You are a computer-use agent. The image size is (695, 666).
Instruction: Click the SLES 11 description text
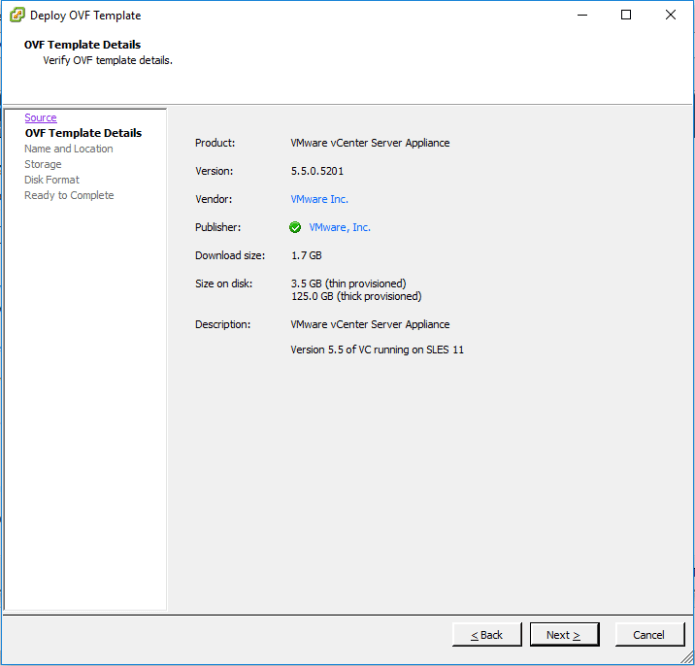[x=377, y=350]
